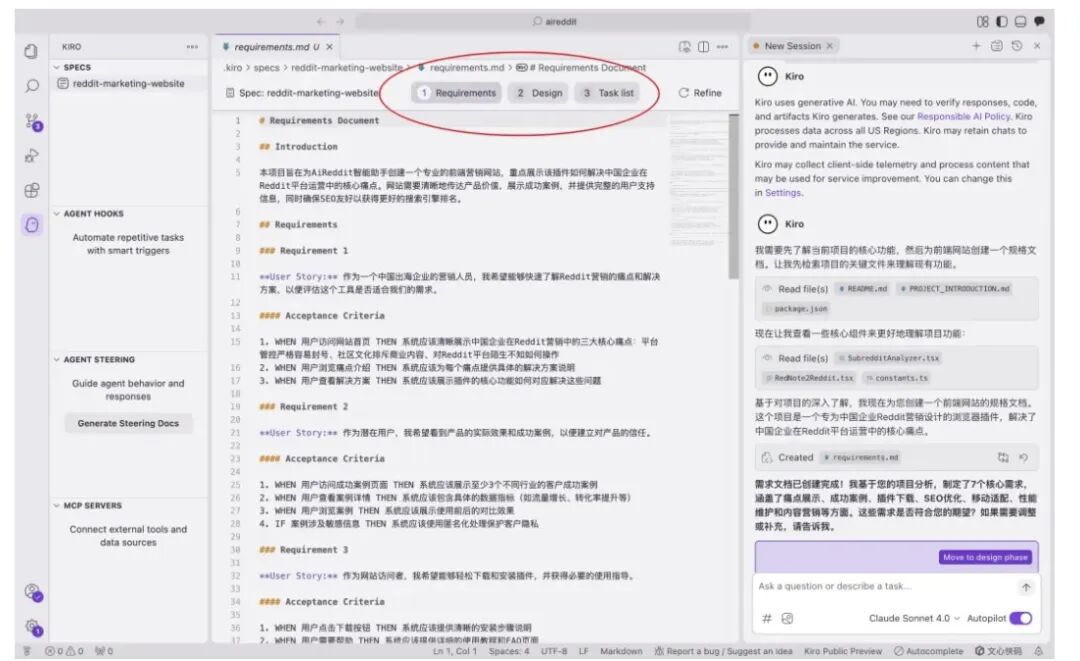Click specs in the breadcrumb path
Image resolution: width=1080 pixels, height=661 pixels.
tap(267, 67)
